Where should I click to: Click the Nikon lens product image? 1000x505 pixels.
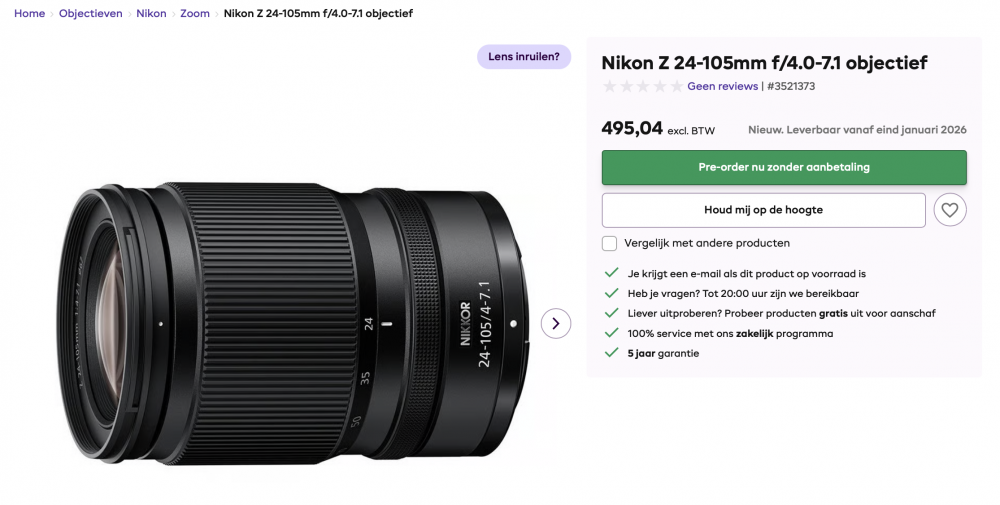point(293,323)
